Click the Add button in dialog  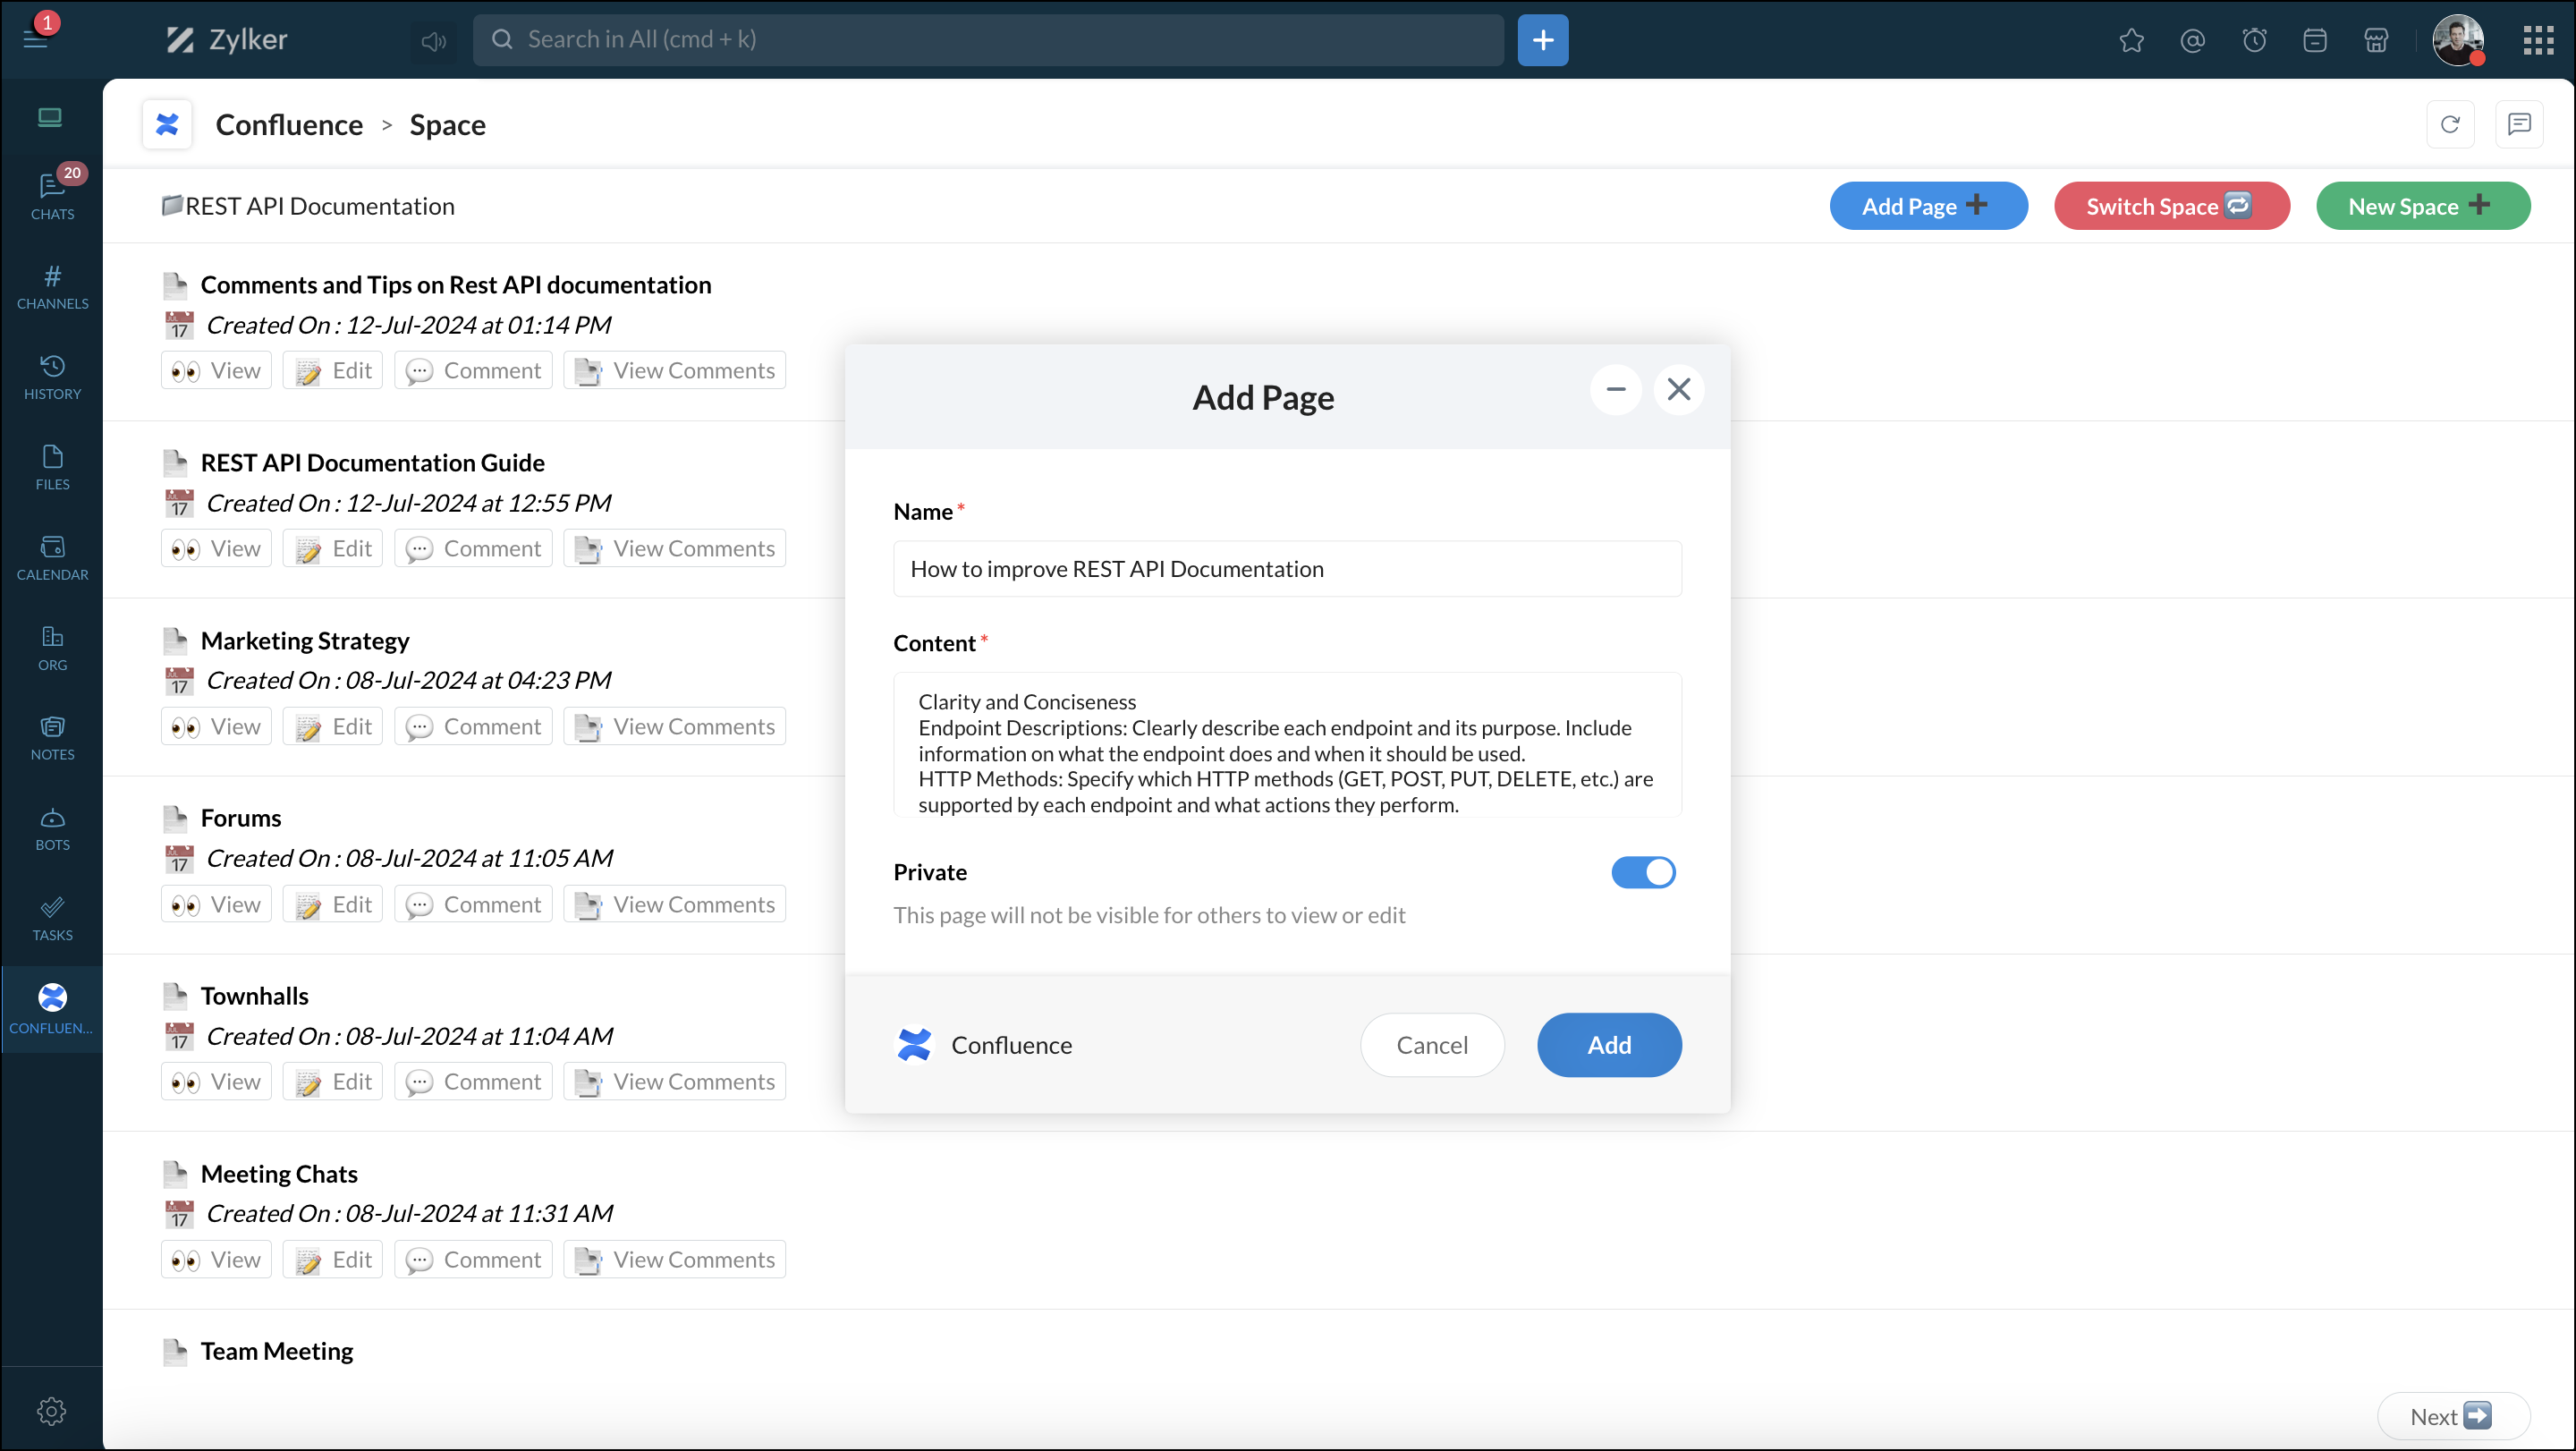click(1608, 1044)
